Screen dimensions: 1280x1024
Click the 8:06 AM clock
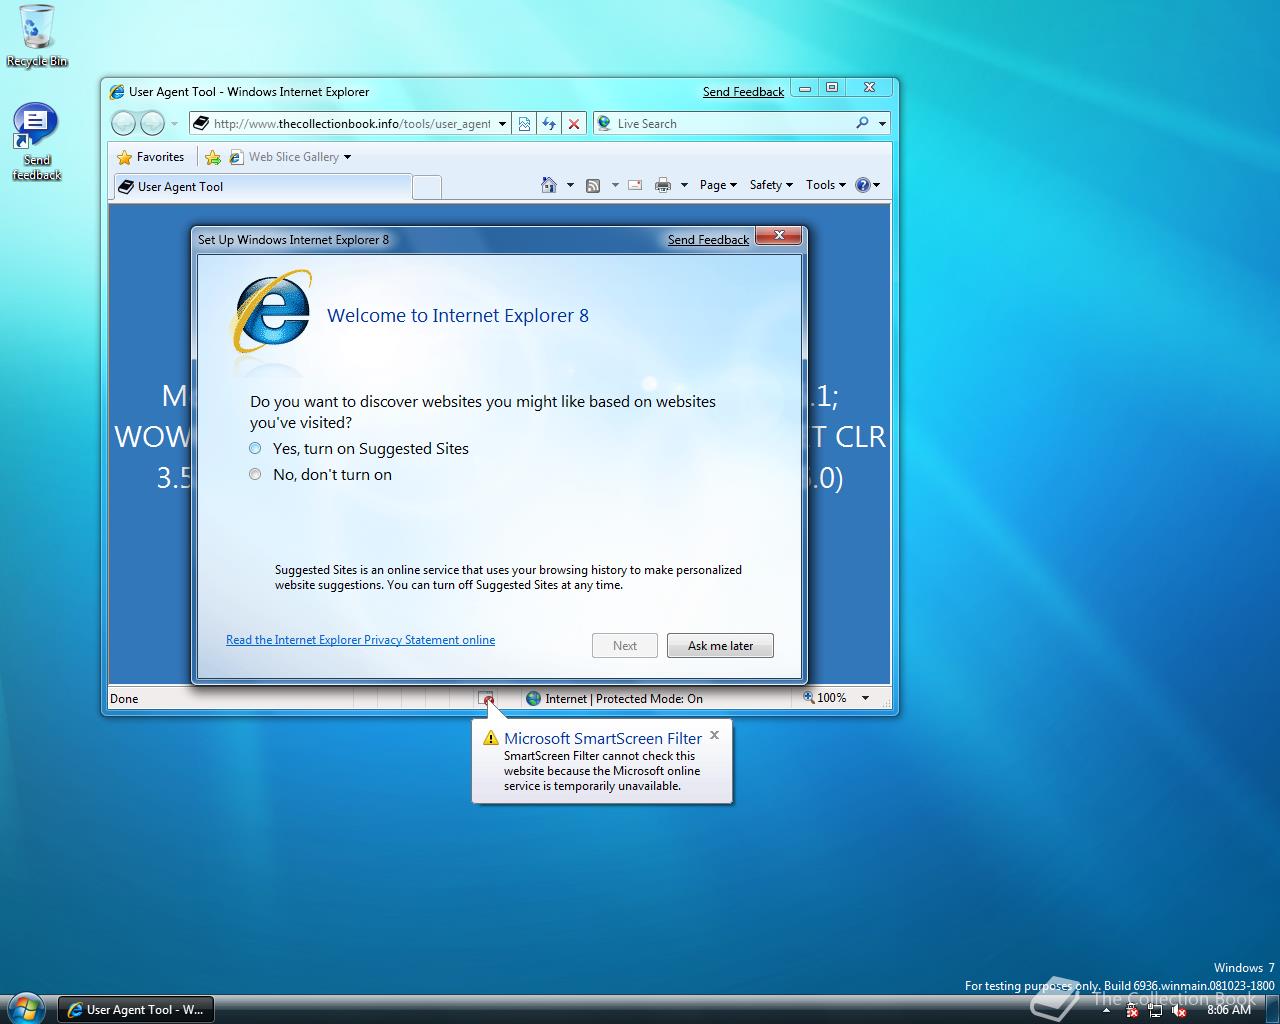[x=1229, y=1010]
